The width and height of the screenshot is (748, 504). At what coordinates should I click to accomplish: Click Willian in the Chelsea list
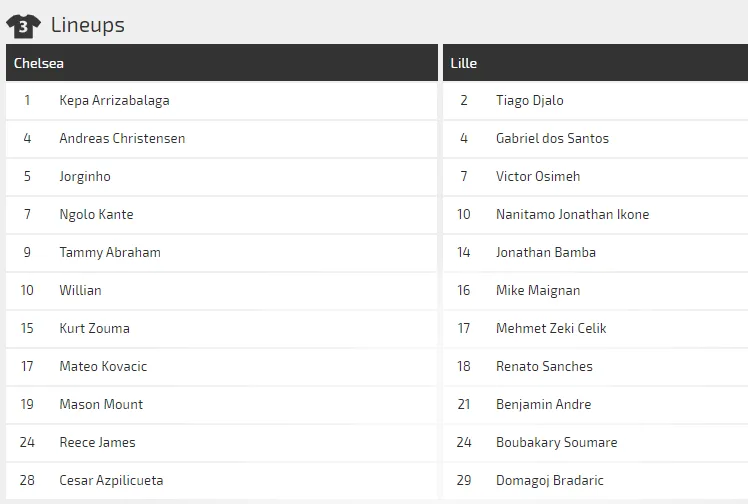click(80, 290)
